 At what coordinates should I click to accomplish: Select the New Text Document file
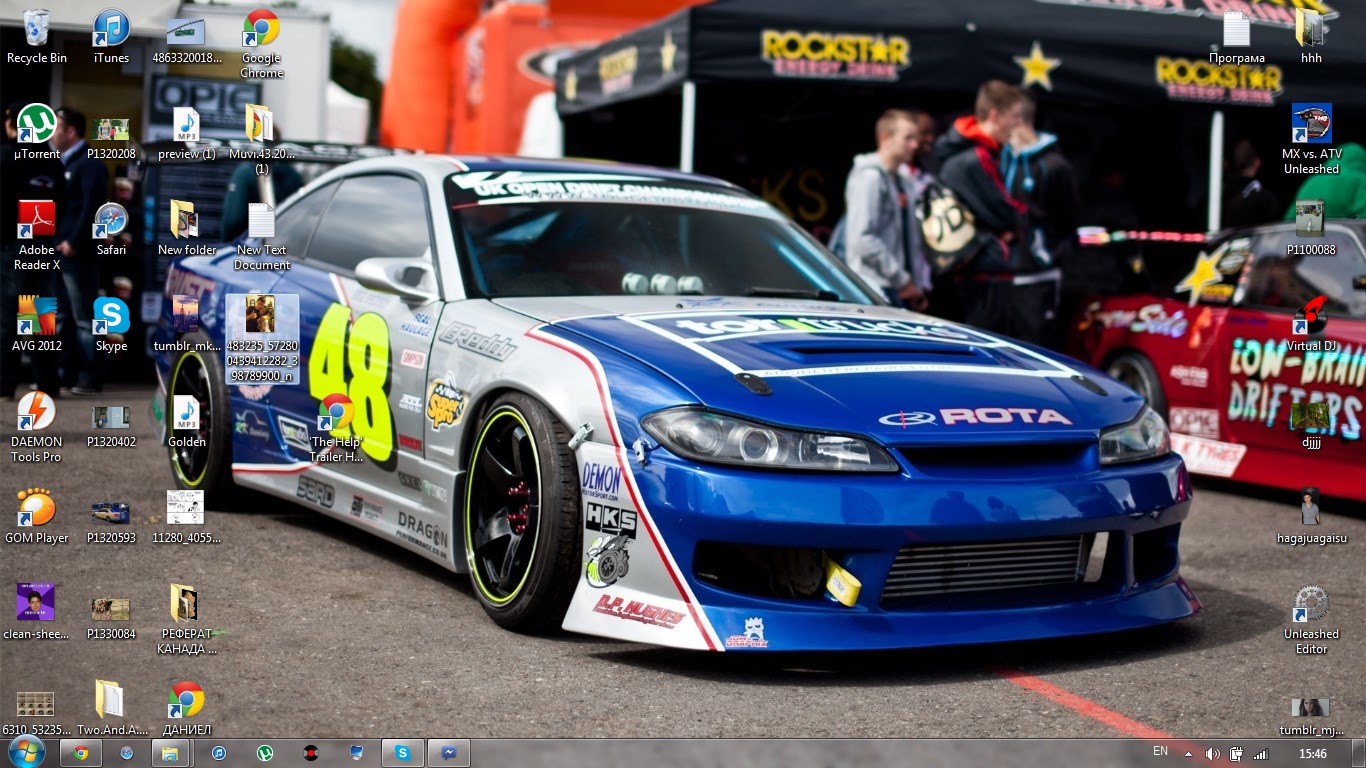pos(261,222)
